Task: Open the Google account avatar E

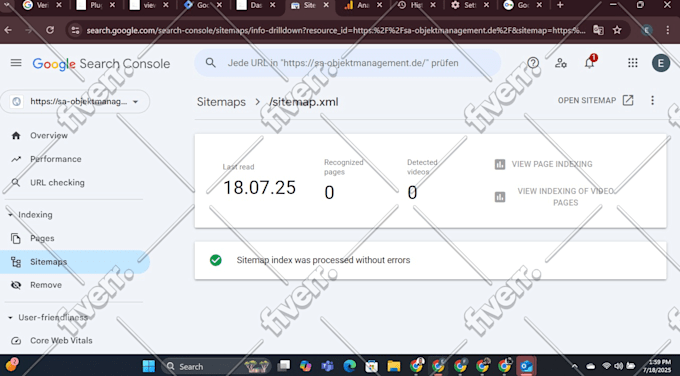Action: (x=660, y=63)
